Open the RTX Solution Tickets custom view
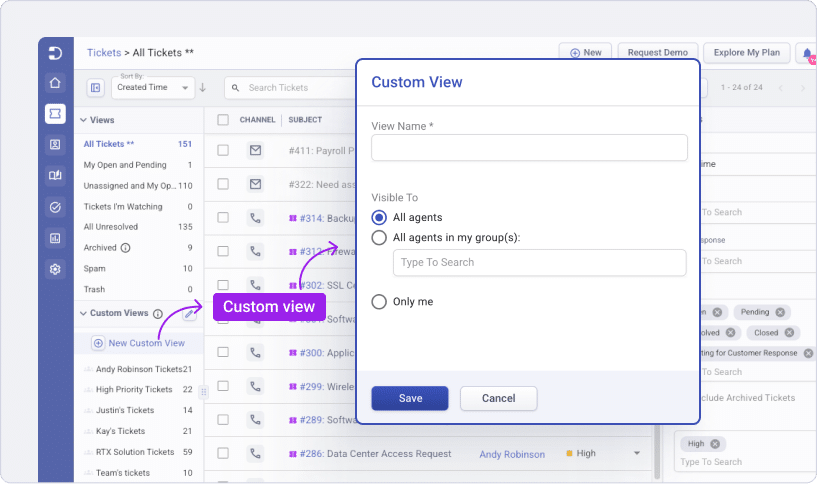 click(x=138, y=452)
